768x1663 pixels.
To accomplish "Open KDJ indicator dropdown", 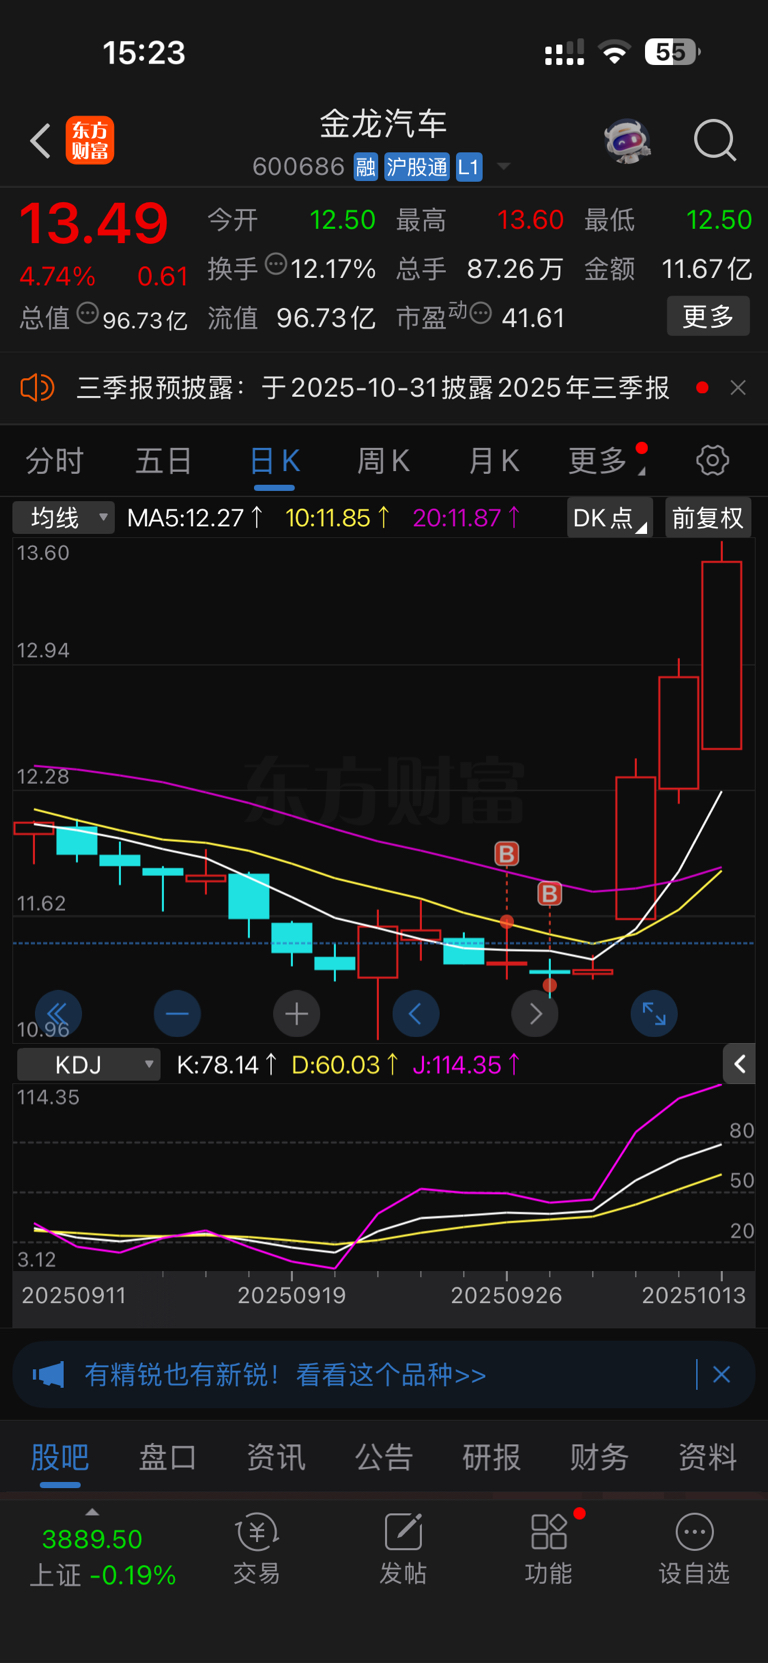I will 88,1064.
